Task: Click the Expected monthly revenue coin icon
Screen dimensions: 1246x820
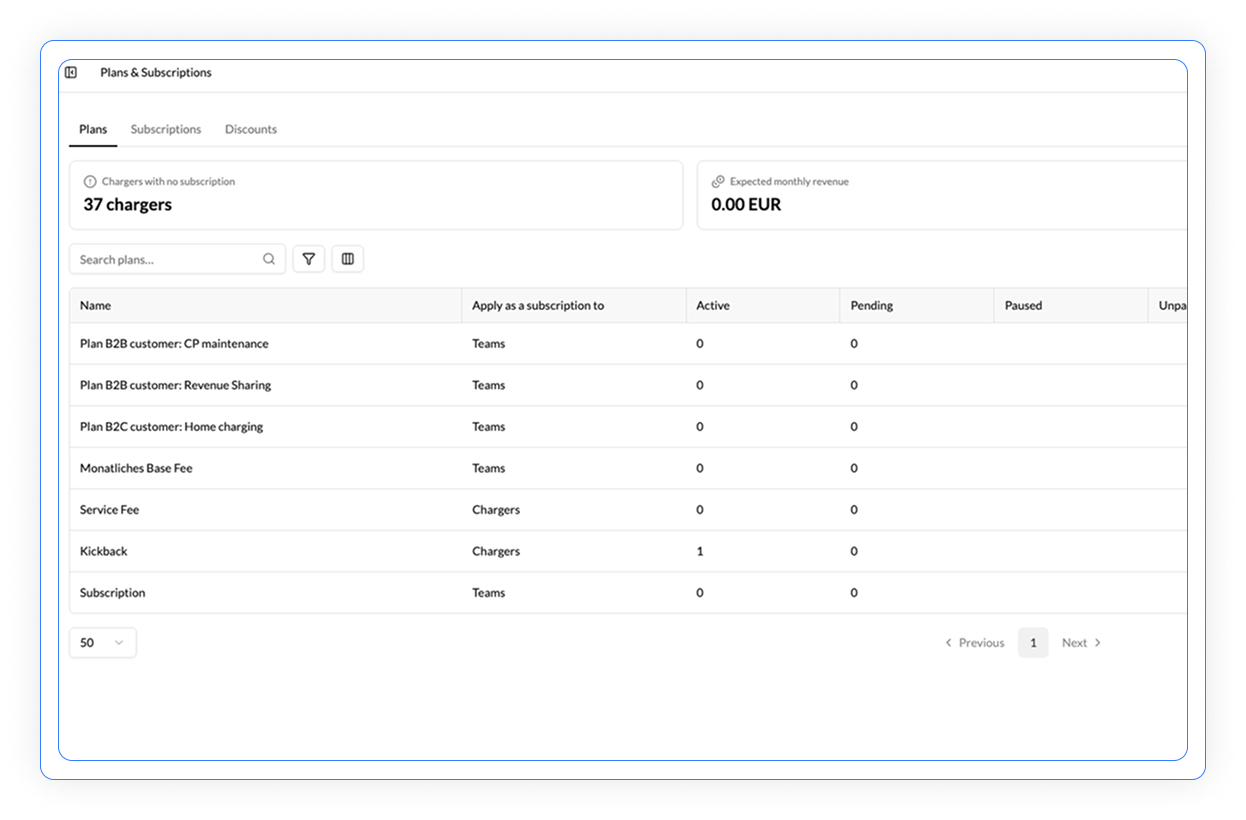Action: [x=718, y=182]
